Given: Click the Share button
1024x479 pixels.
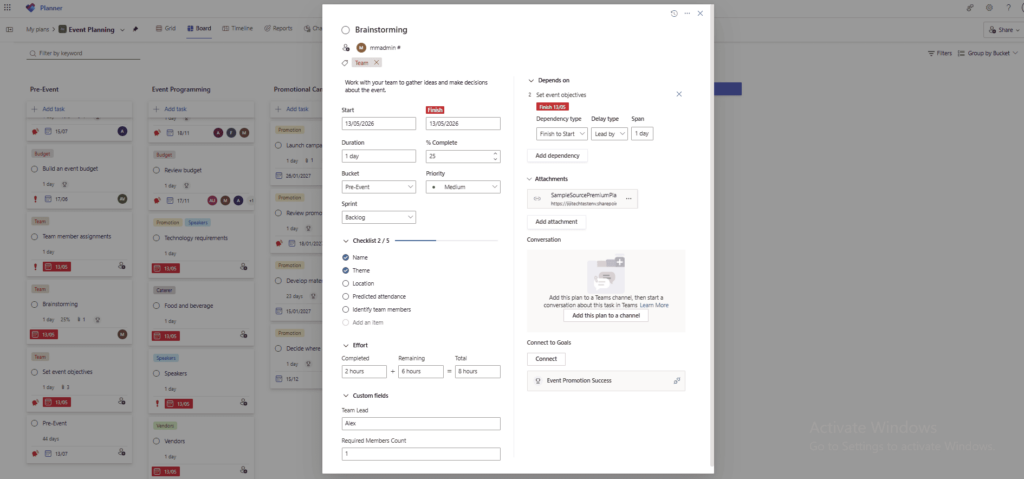Looking at the screenshot, I should click(x=1002, y=30).
